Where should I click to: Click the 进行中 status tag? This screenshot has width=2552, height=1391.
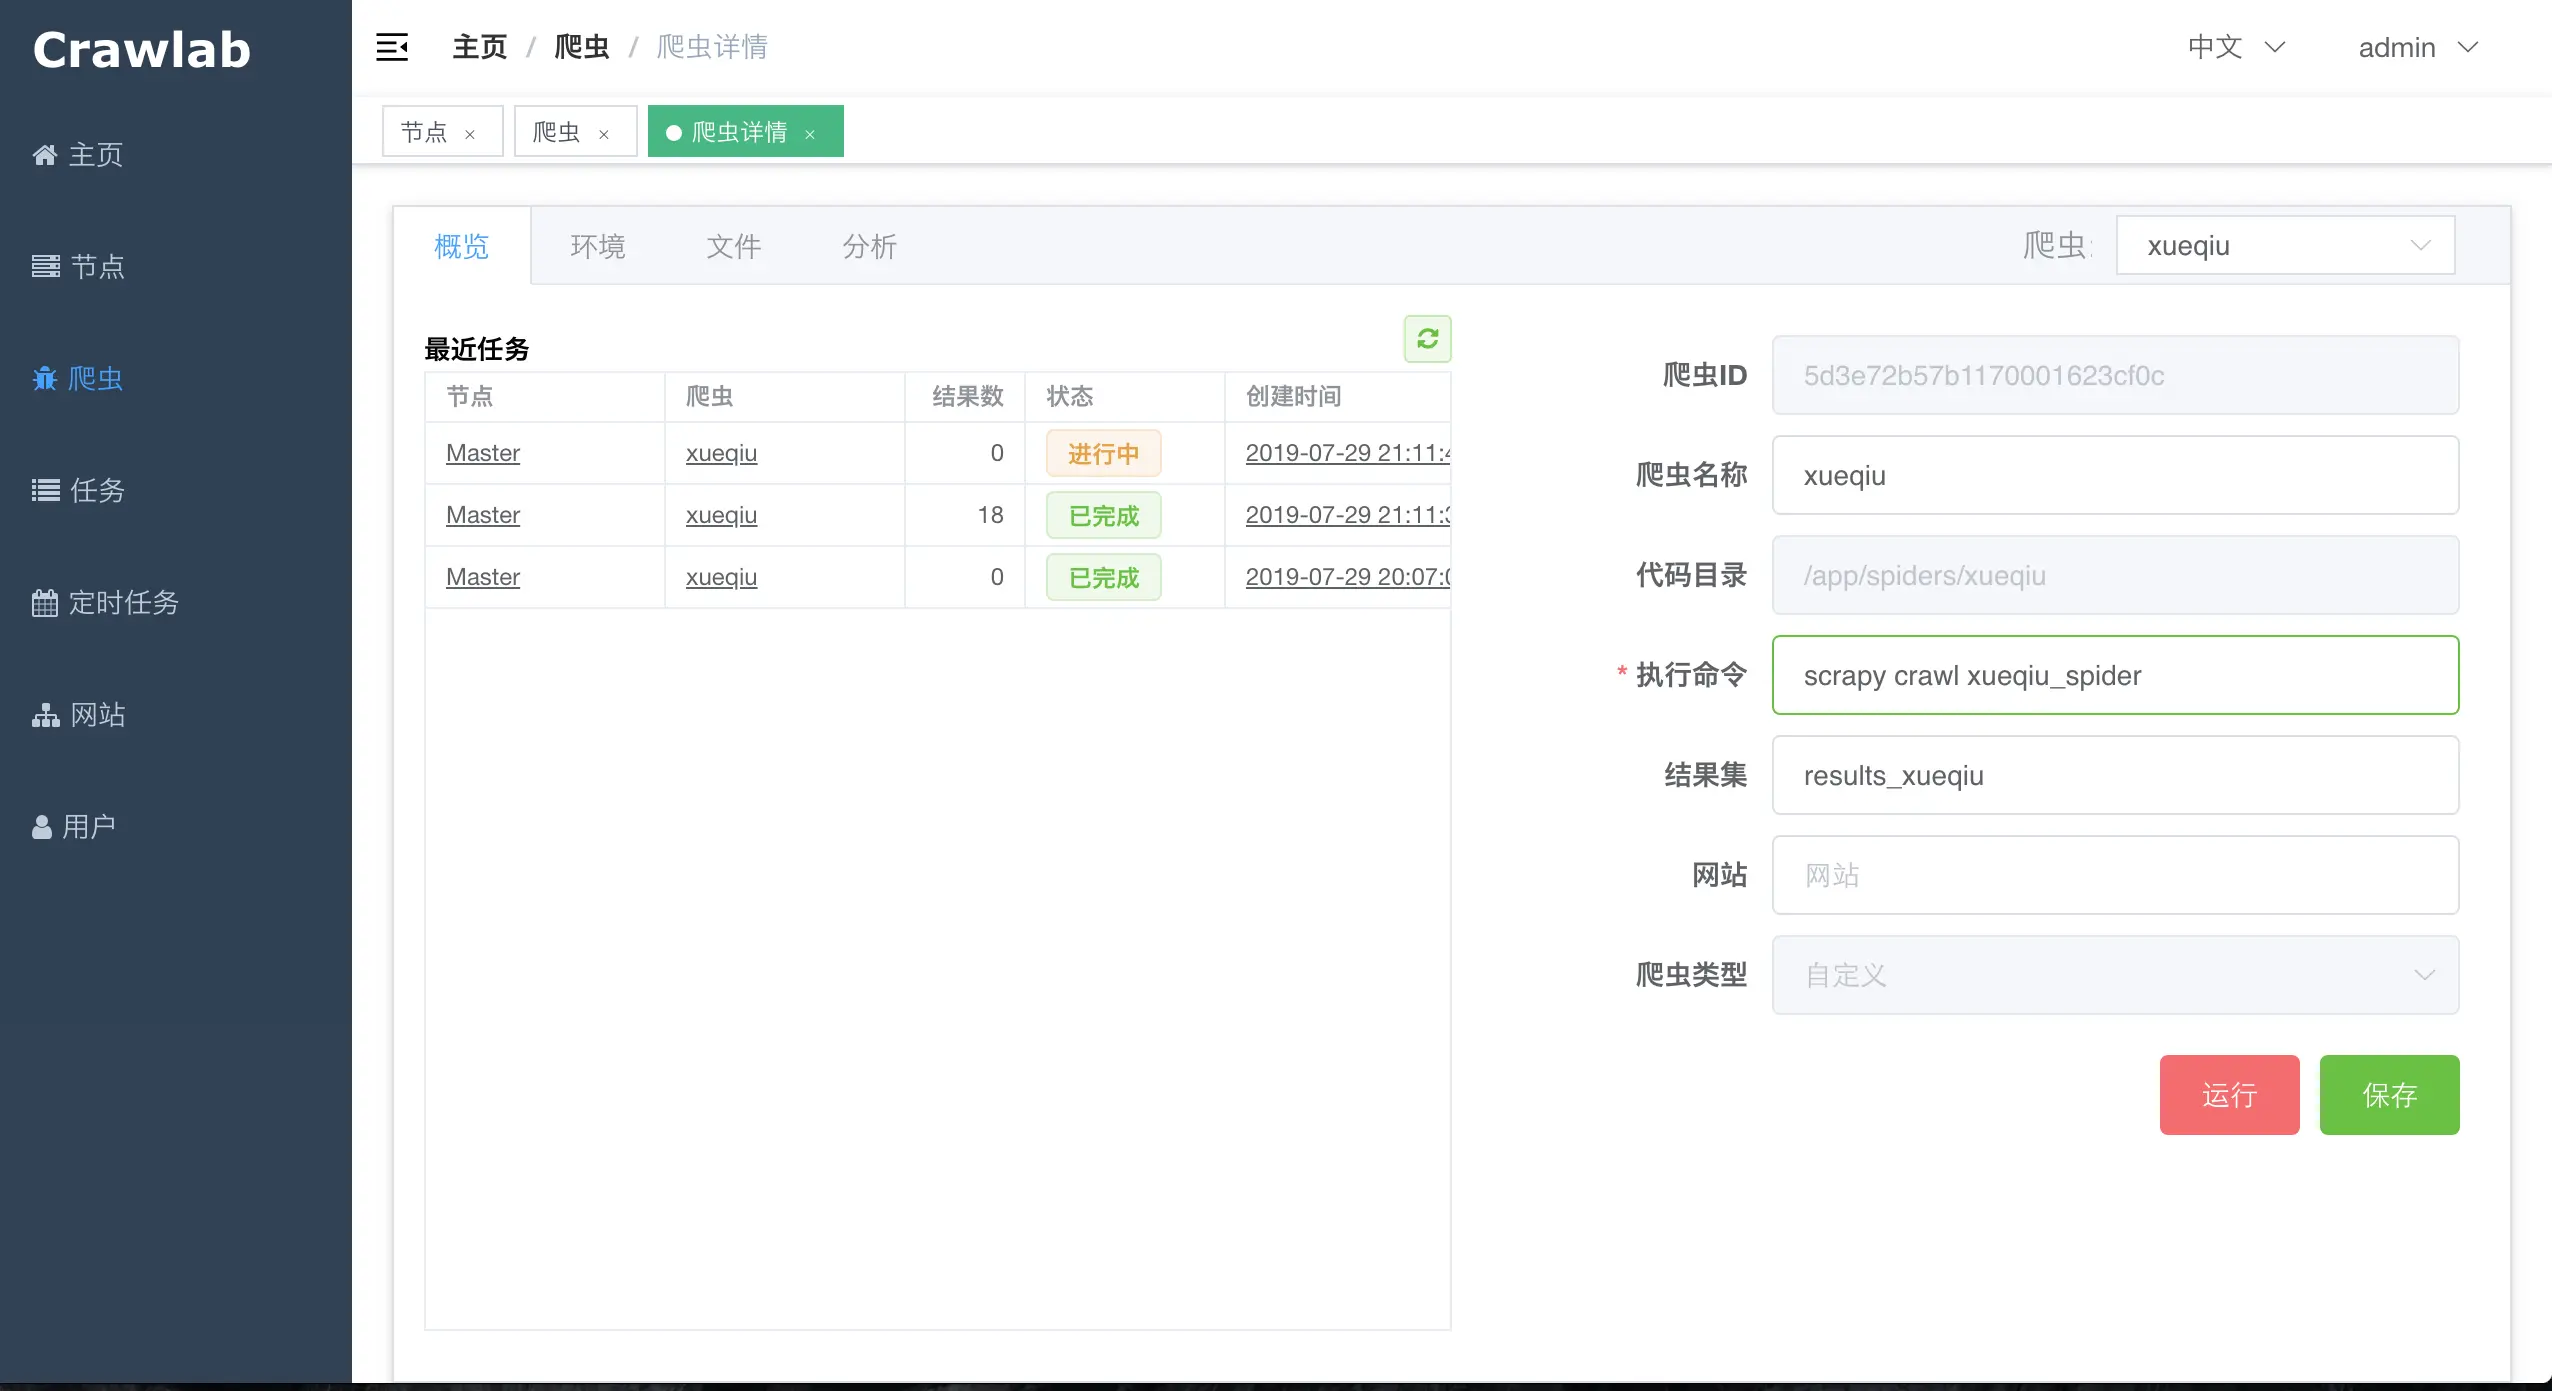pyautogui.click(x=1103, y=454)
